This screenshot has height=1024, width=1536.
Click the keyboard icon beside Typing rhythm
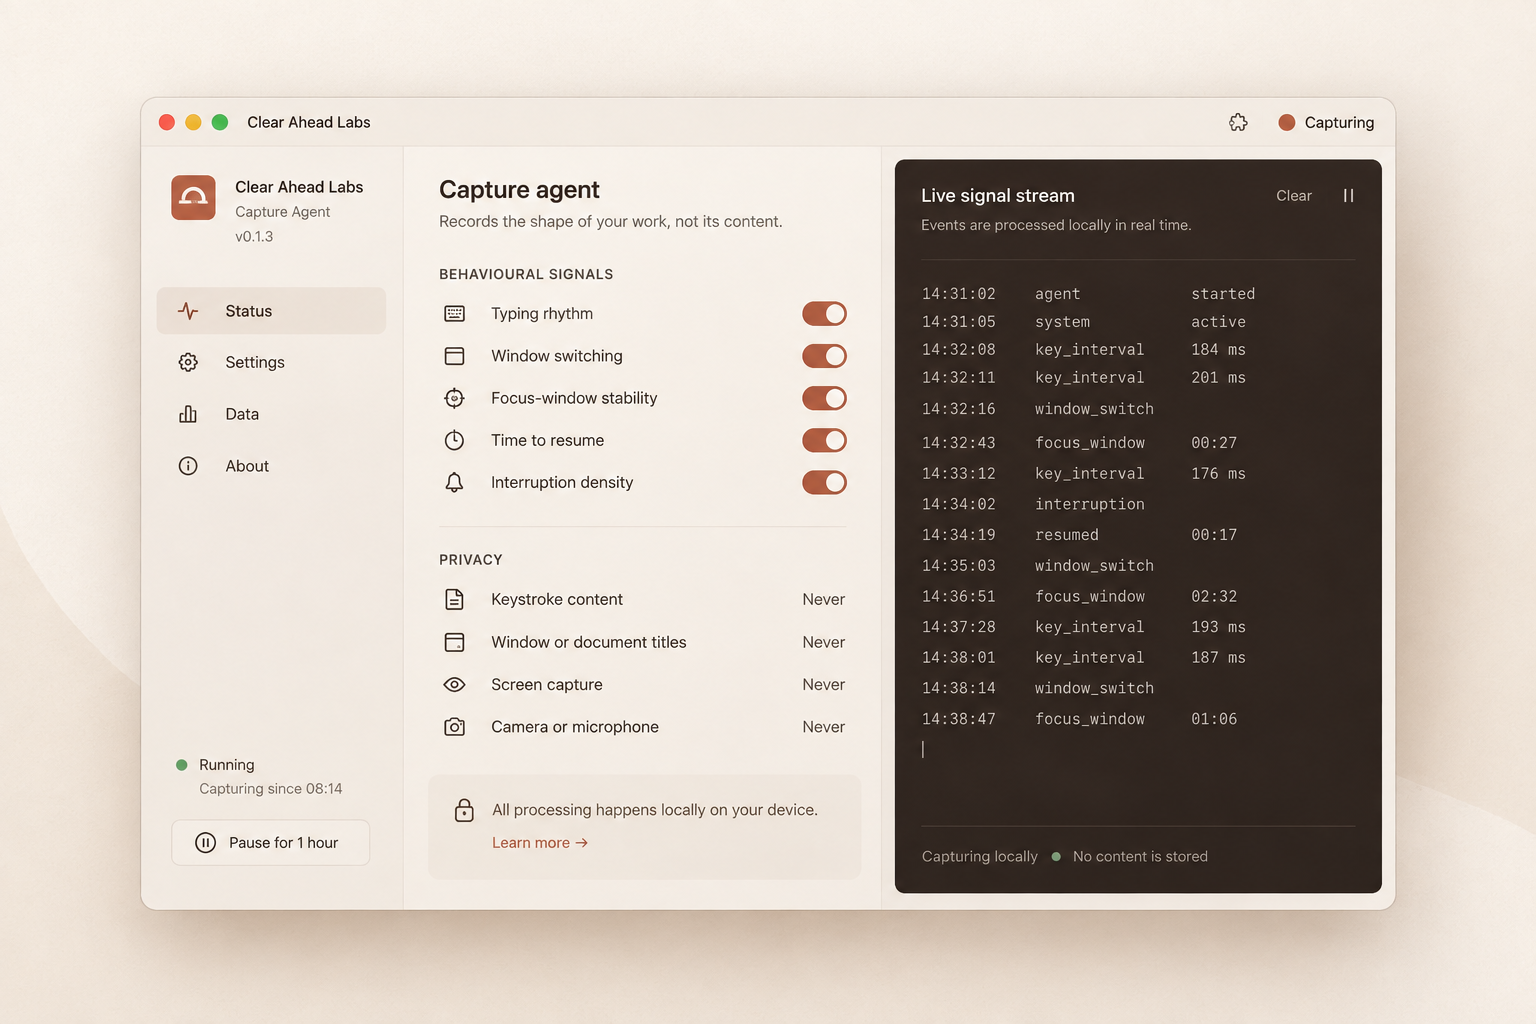[x=454, y=314]
